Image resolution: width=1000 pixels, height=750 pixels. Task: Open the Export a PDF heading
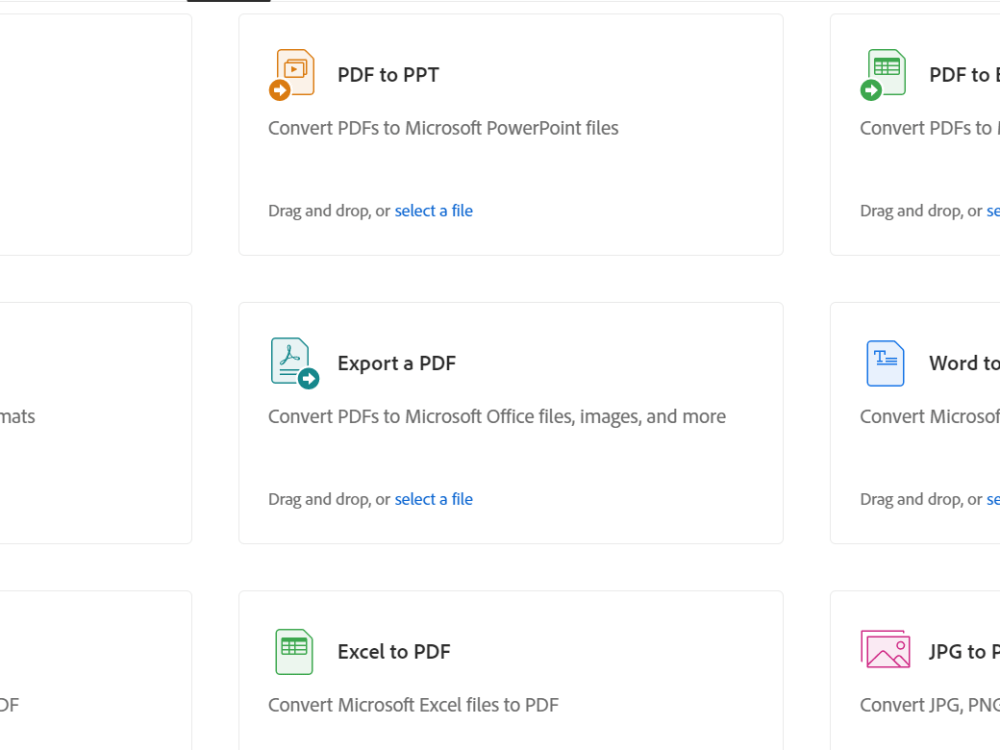click(x=397, y=364)
